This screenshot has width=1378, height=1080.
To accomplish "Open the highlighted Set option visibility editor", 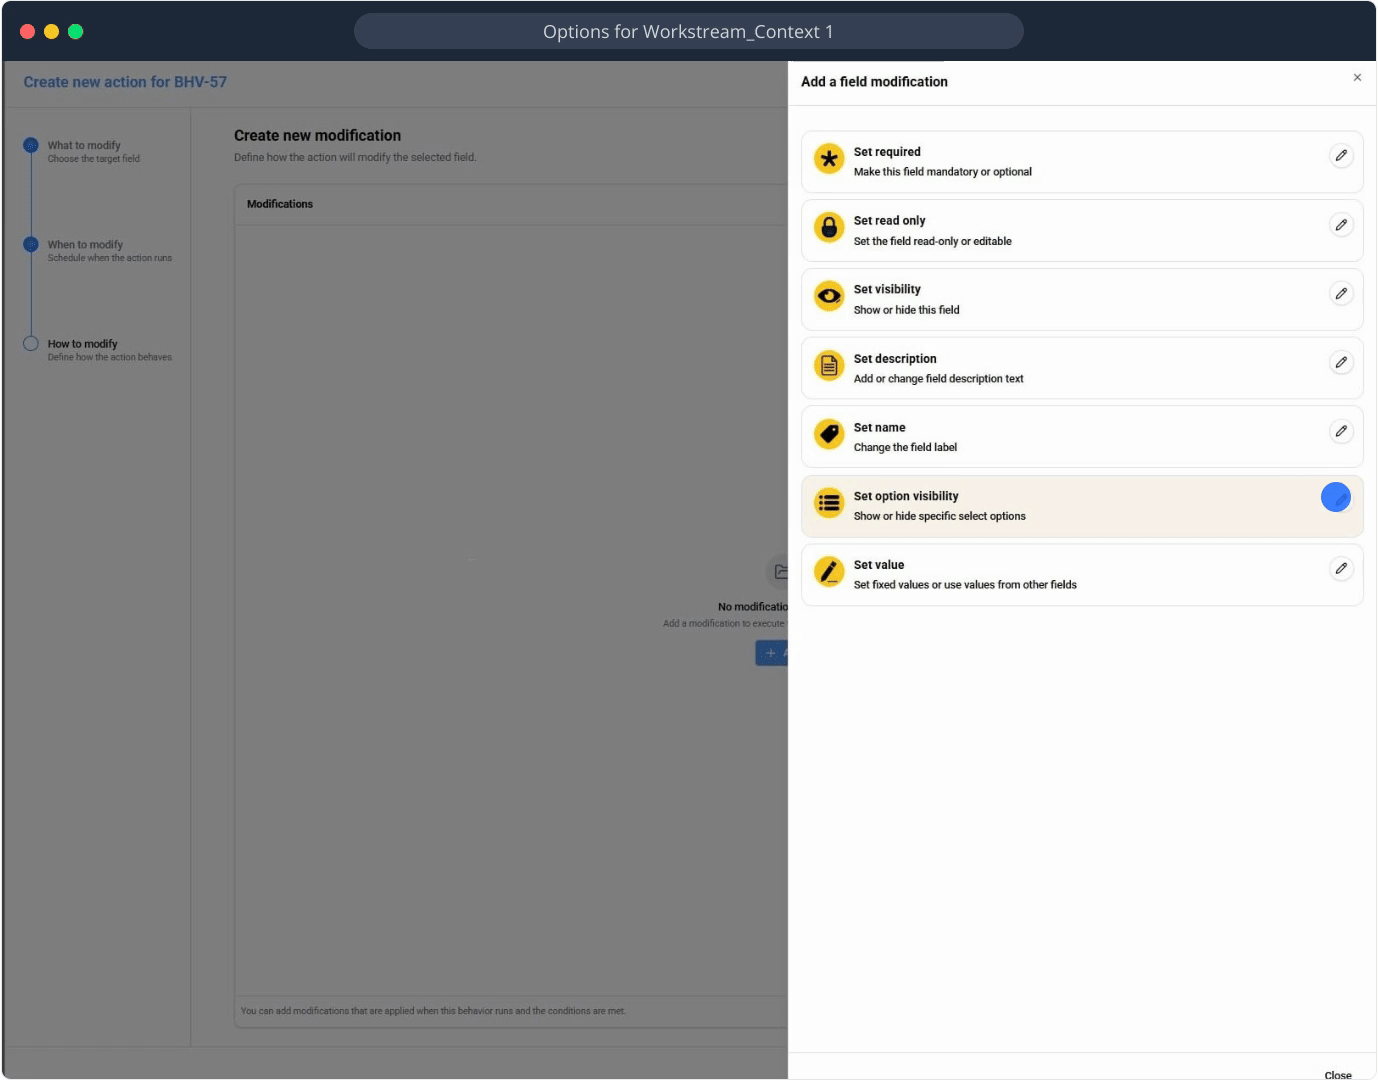I will 1336,497.
